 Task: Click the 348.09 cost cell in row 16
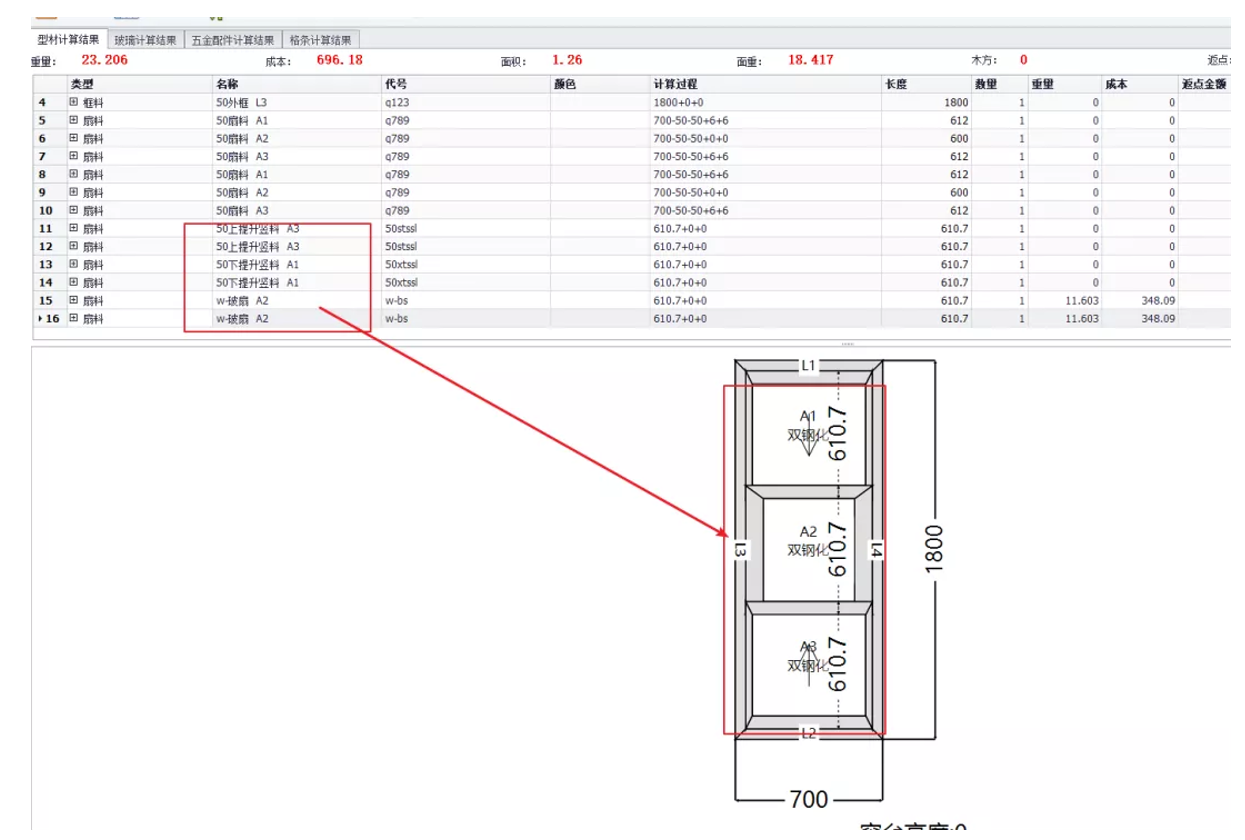click(x=1156, y=319)
